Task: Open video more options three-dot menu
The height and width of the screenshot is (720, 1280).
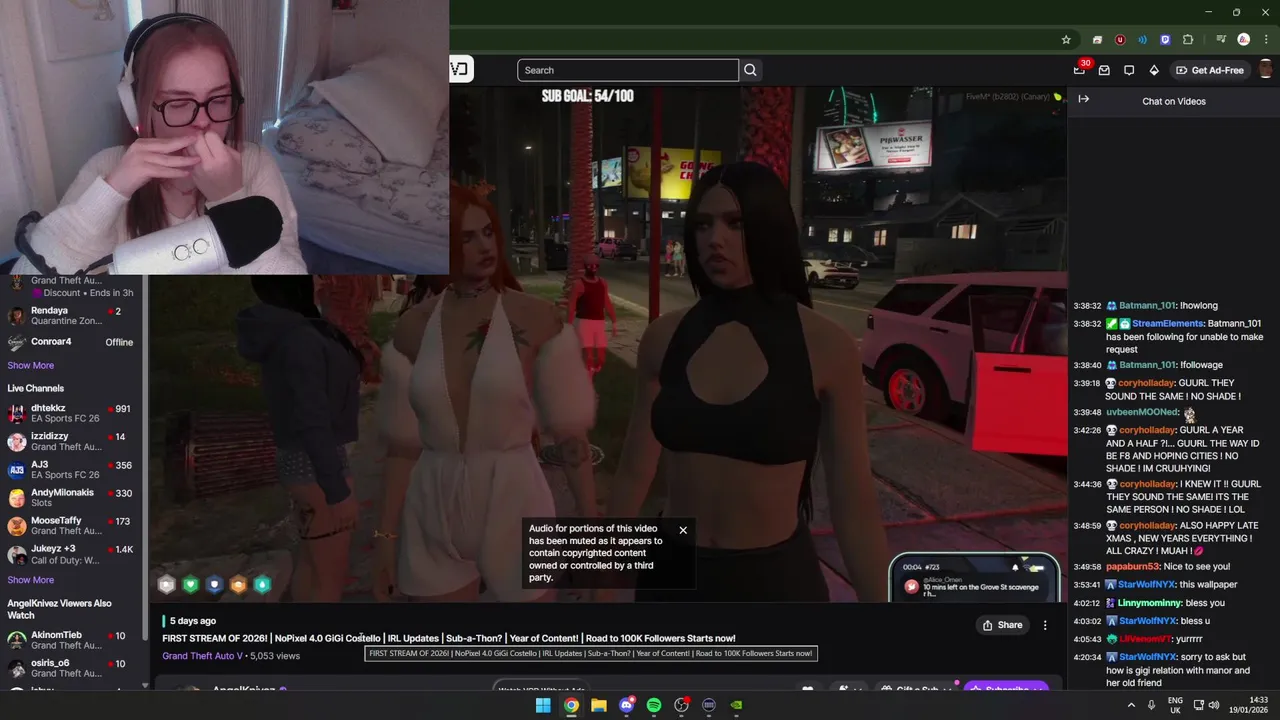Action: 1045,625
